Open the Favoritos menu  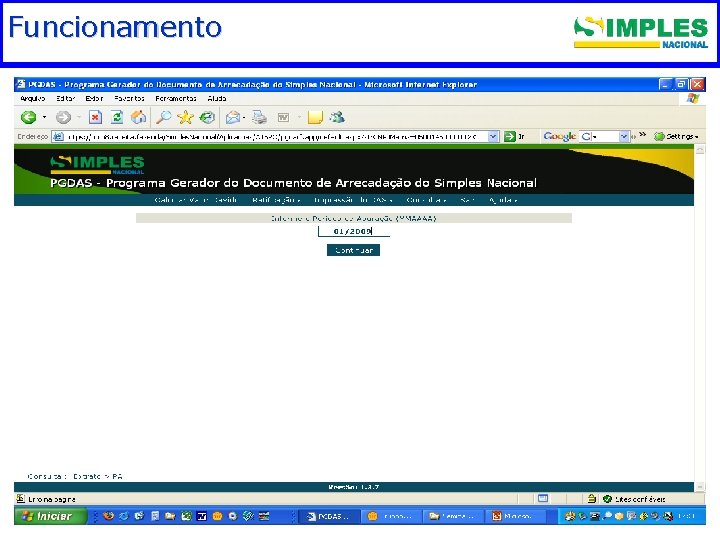pyautogui.click(x=129, y=98)
